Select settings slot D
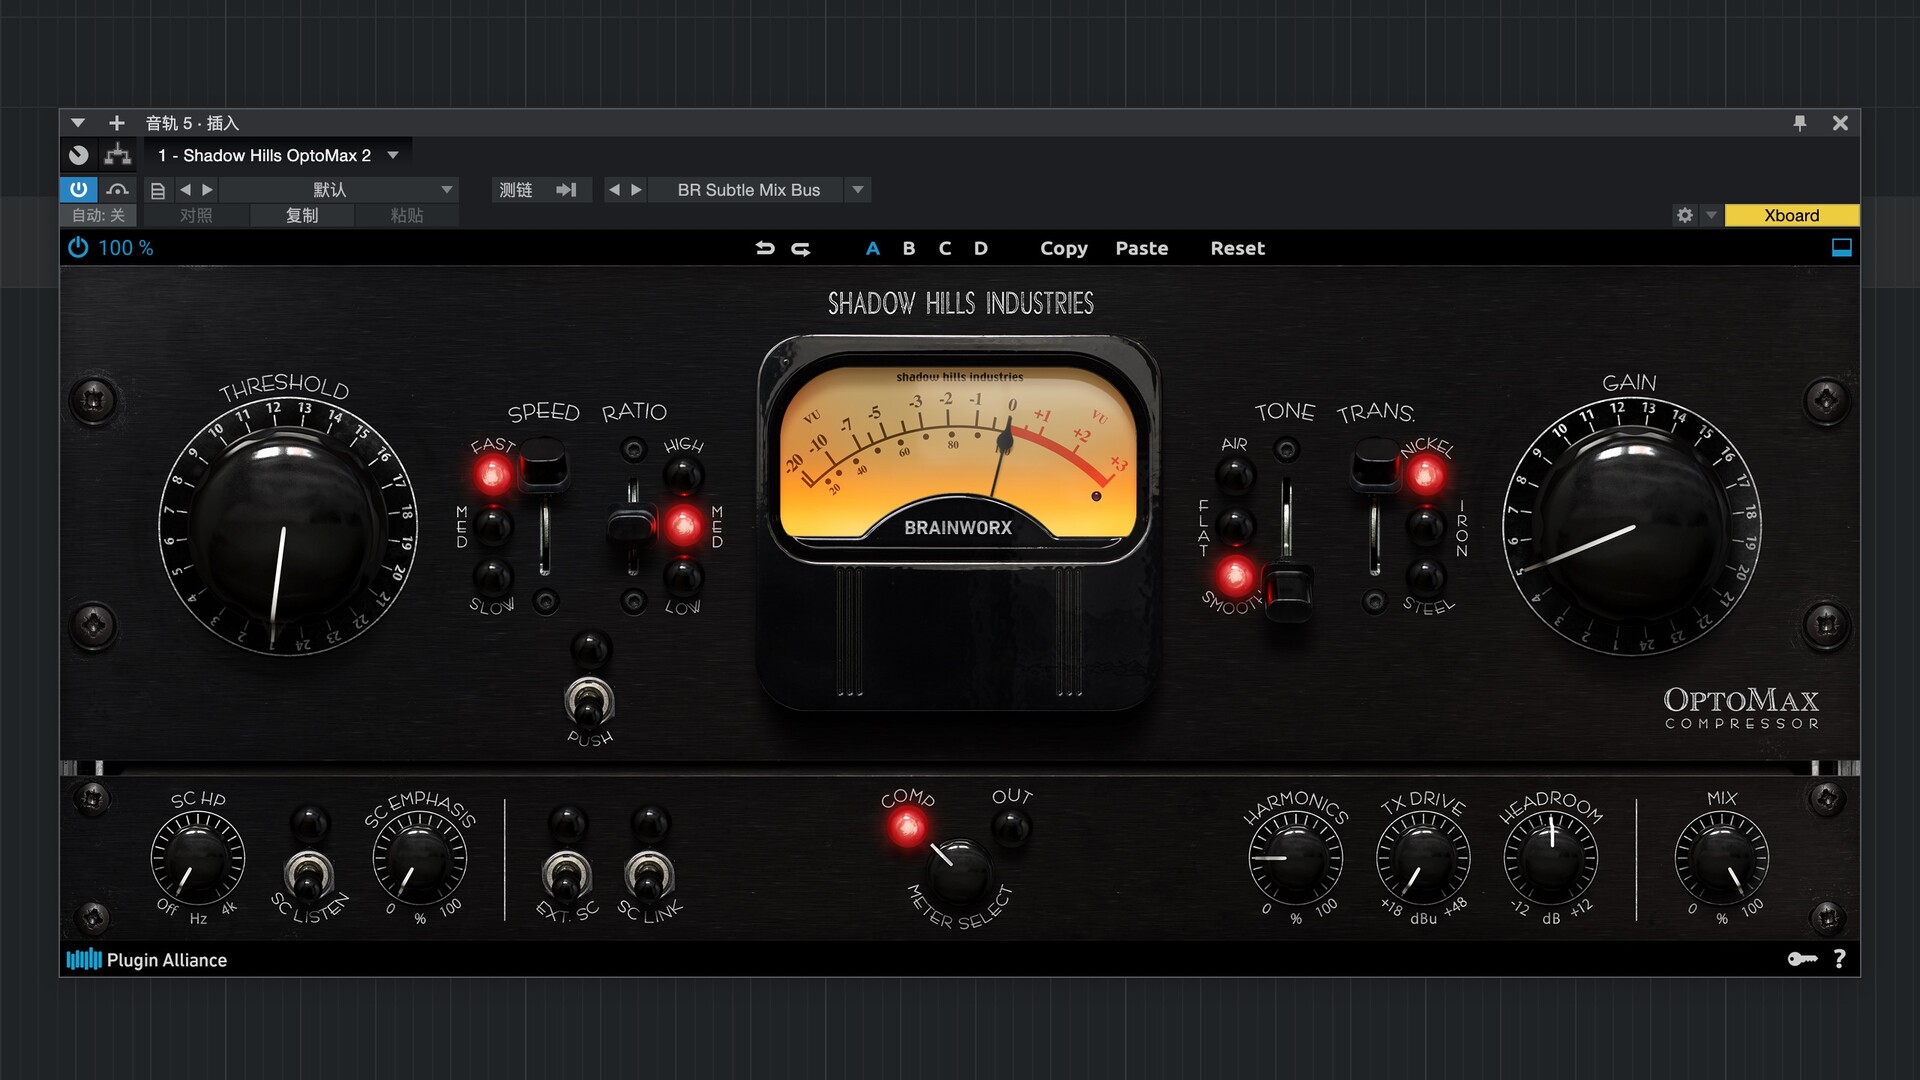The width and height of the screenshot is (1920, 1080). click(981, 248)
